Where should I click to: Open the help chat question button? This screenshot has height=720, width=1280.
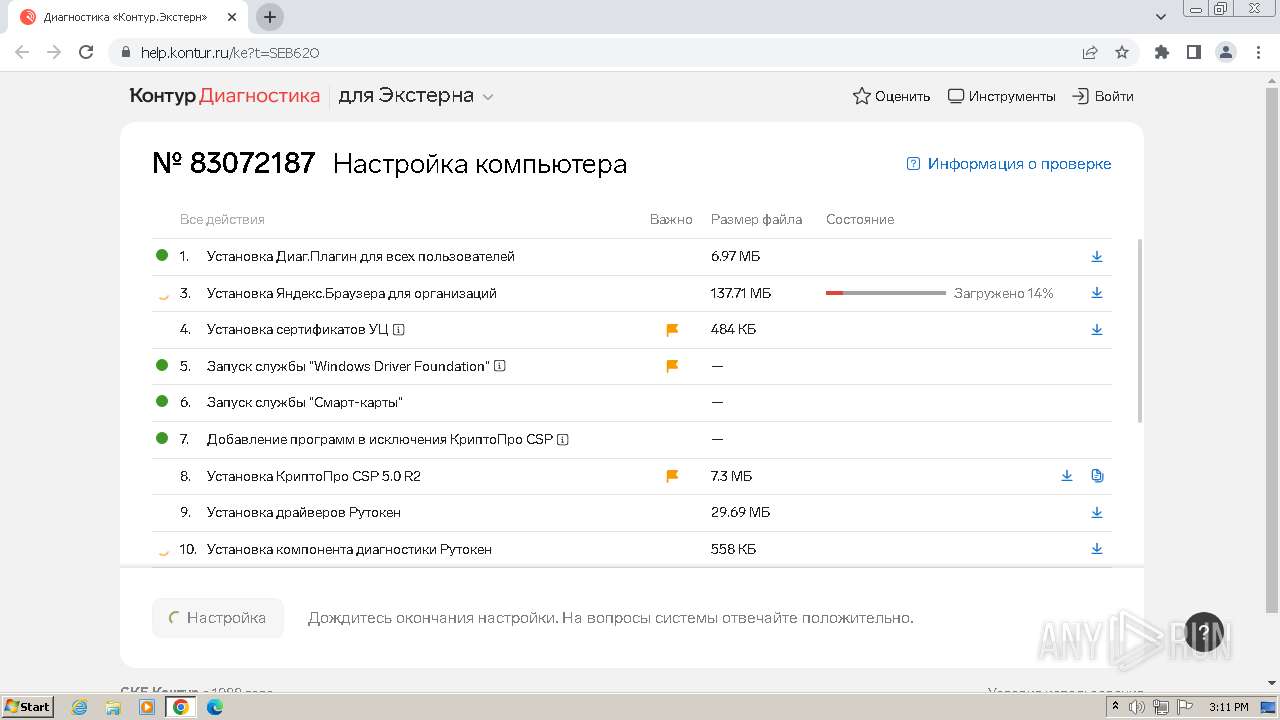pyautogui.click(x=1204, y=632)
